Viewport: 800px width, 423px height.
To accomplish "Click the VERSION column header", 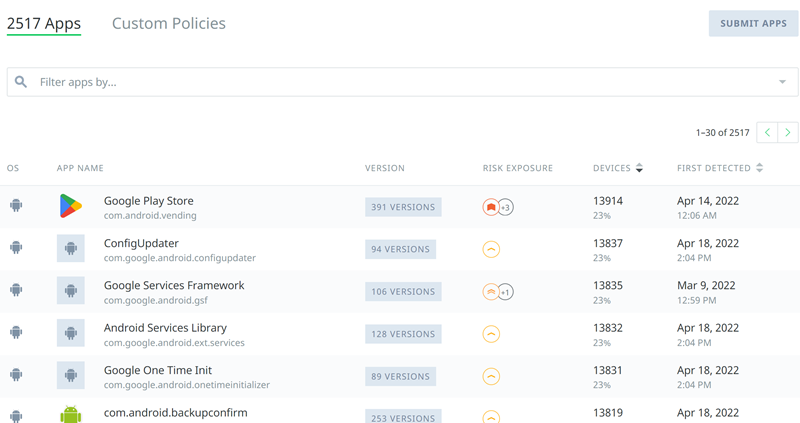I will coord(385,168).
